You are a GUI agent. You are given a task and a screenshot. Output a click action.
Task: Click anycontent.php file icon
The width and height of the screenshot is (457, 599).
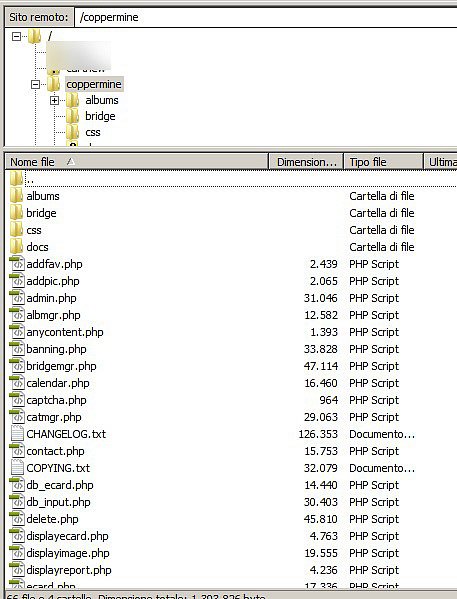17,332
